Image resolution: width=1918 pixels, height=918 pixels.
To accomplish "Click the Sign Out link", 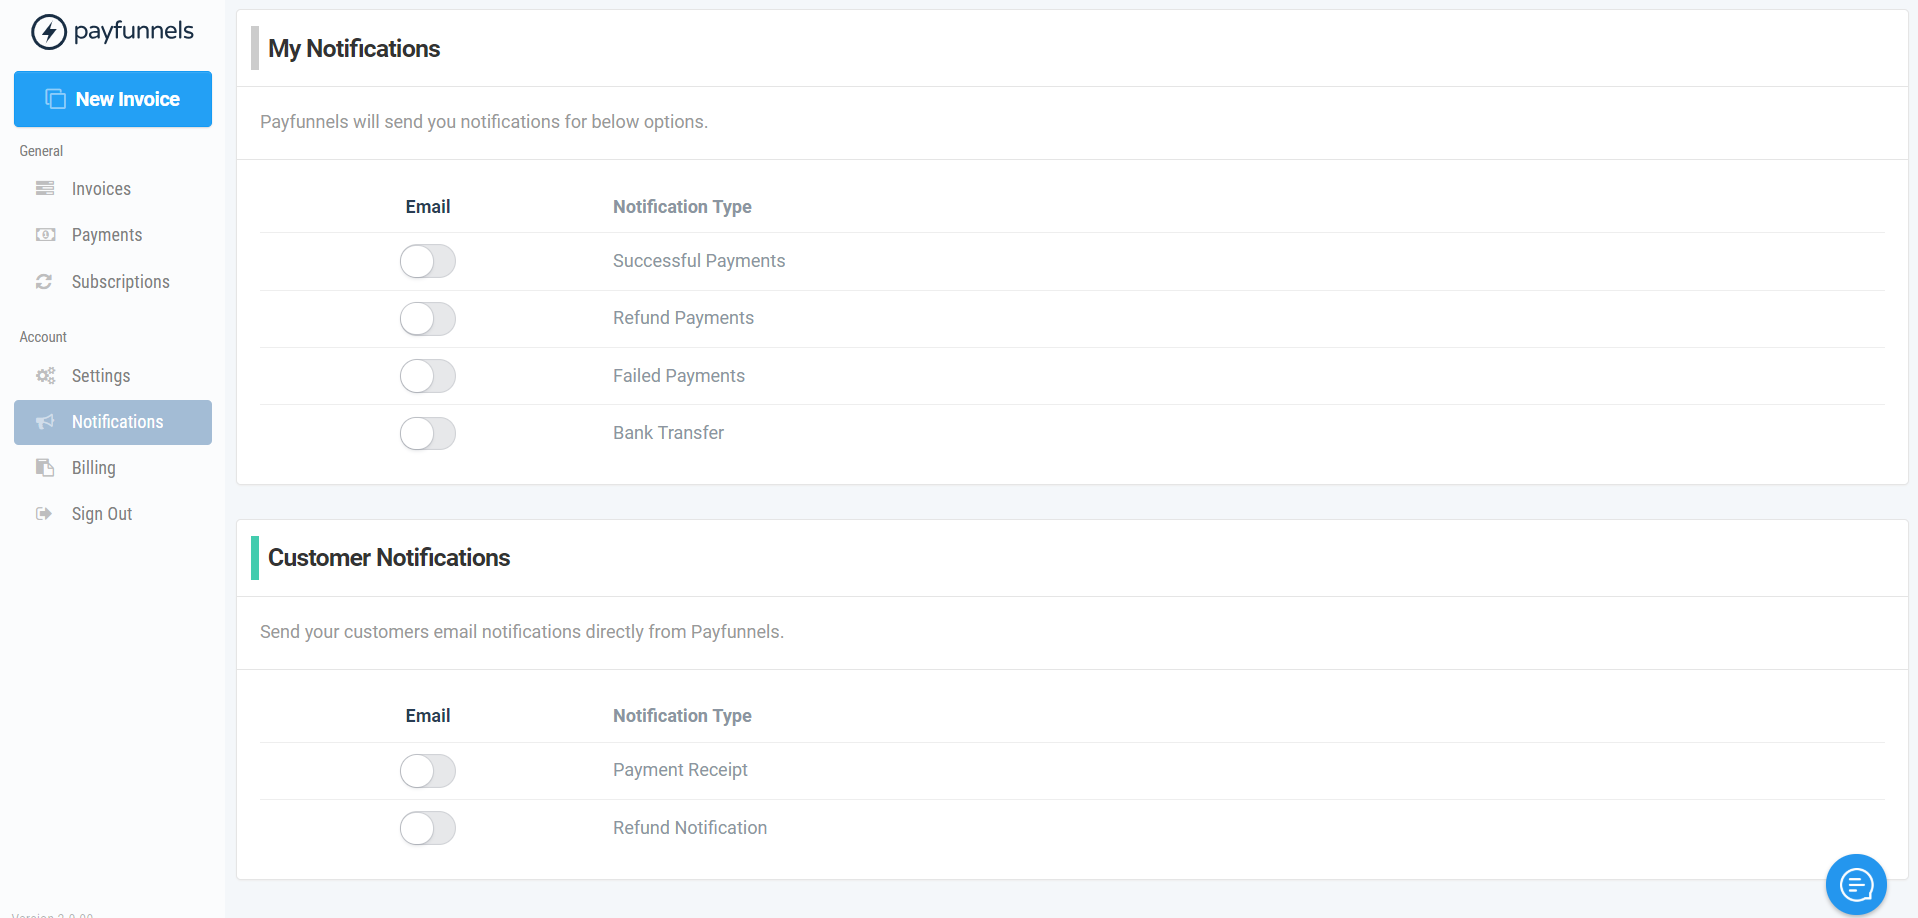I will coord(102,514).
